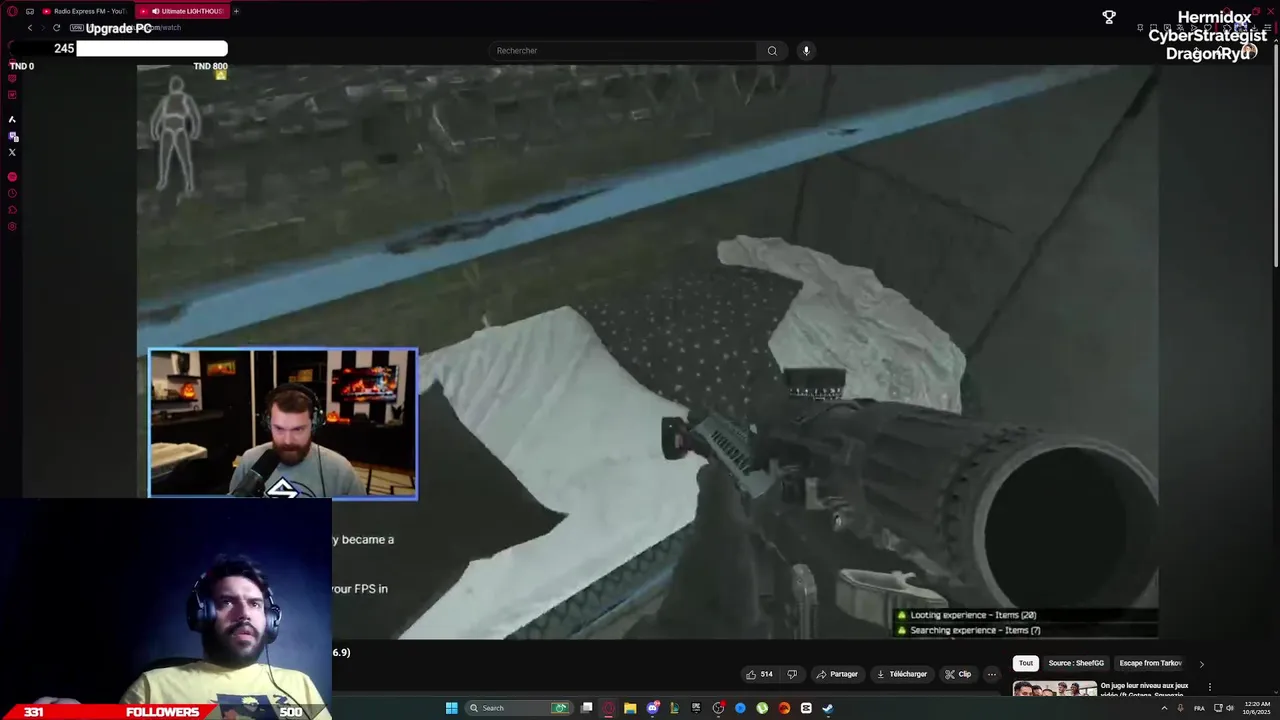This screenshot has height=720, width=1280.
Task: Open On juge leur niveau video title
Action: pyautogui.click(x=1144, y=689)
